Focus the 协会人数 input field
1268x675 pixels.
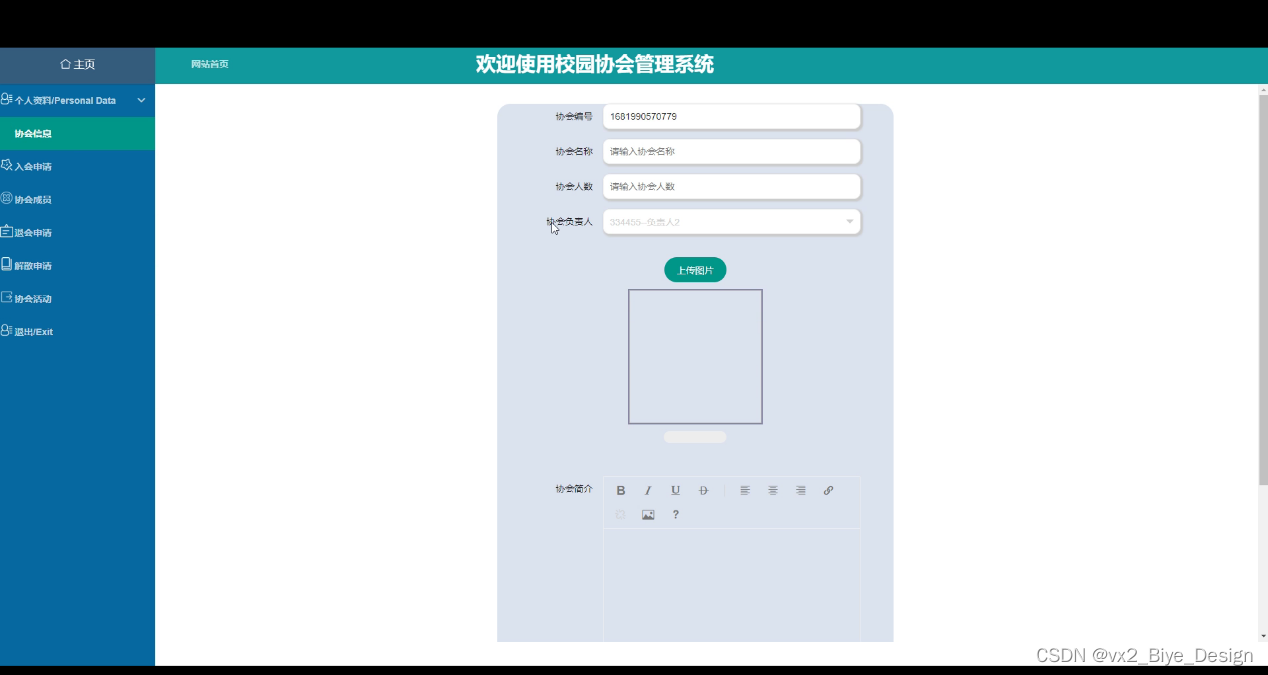coord(731,187)
